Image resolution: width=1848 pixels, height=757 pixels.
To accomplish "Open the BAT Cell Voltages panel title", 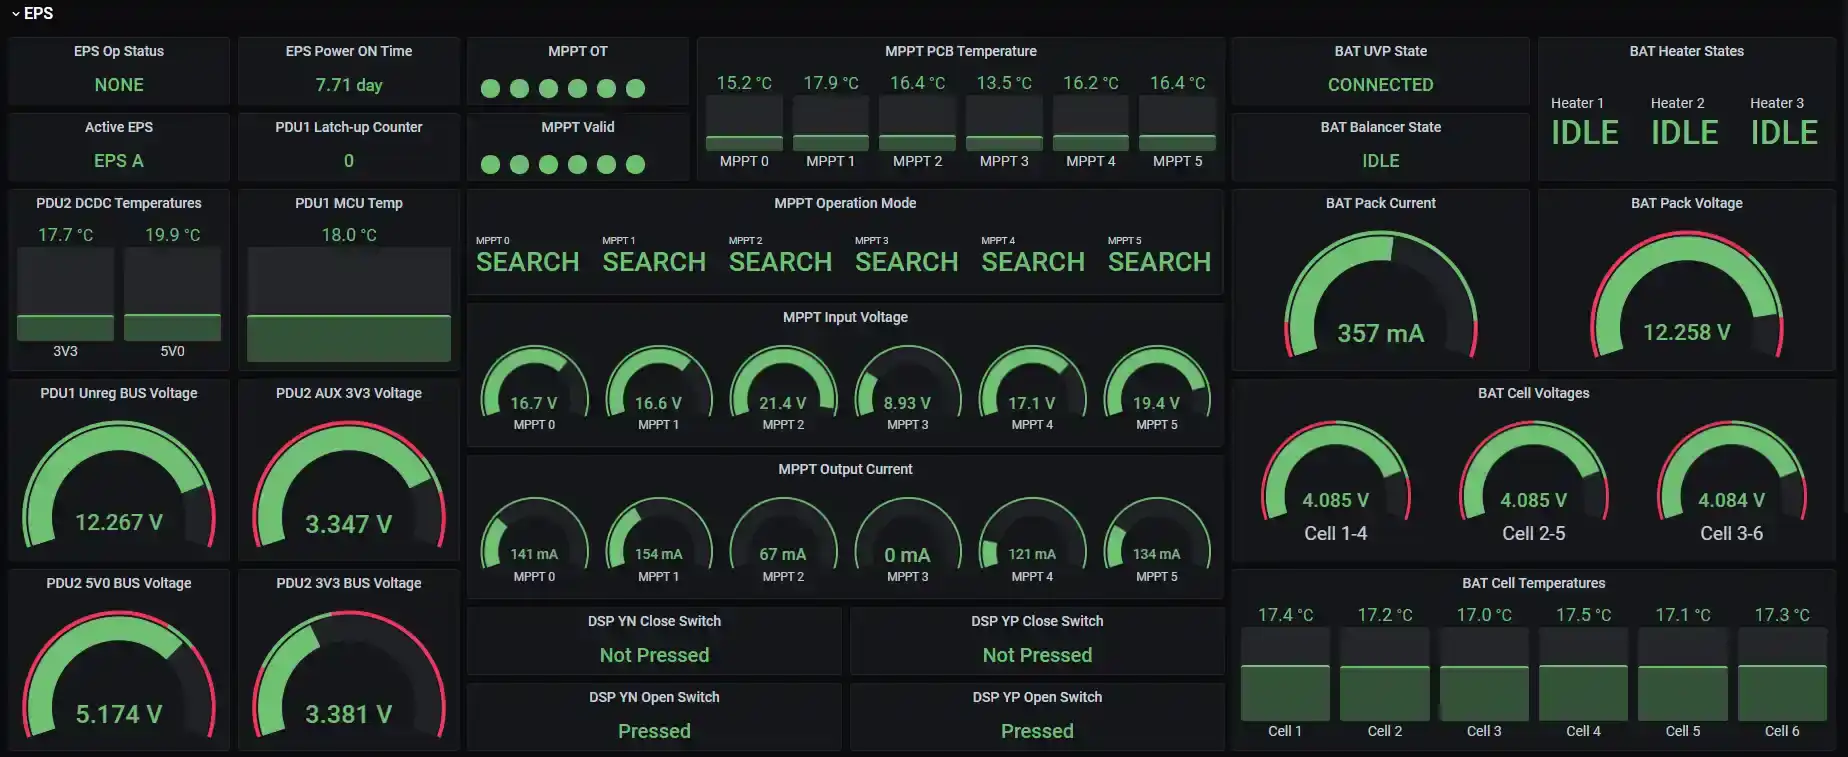I will 1534,393.
